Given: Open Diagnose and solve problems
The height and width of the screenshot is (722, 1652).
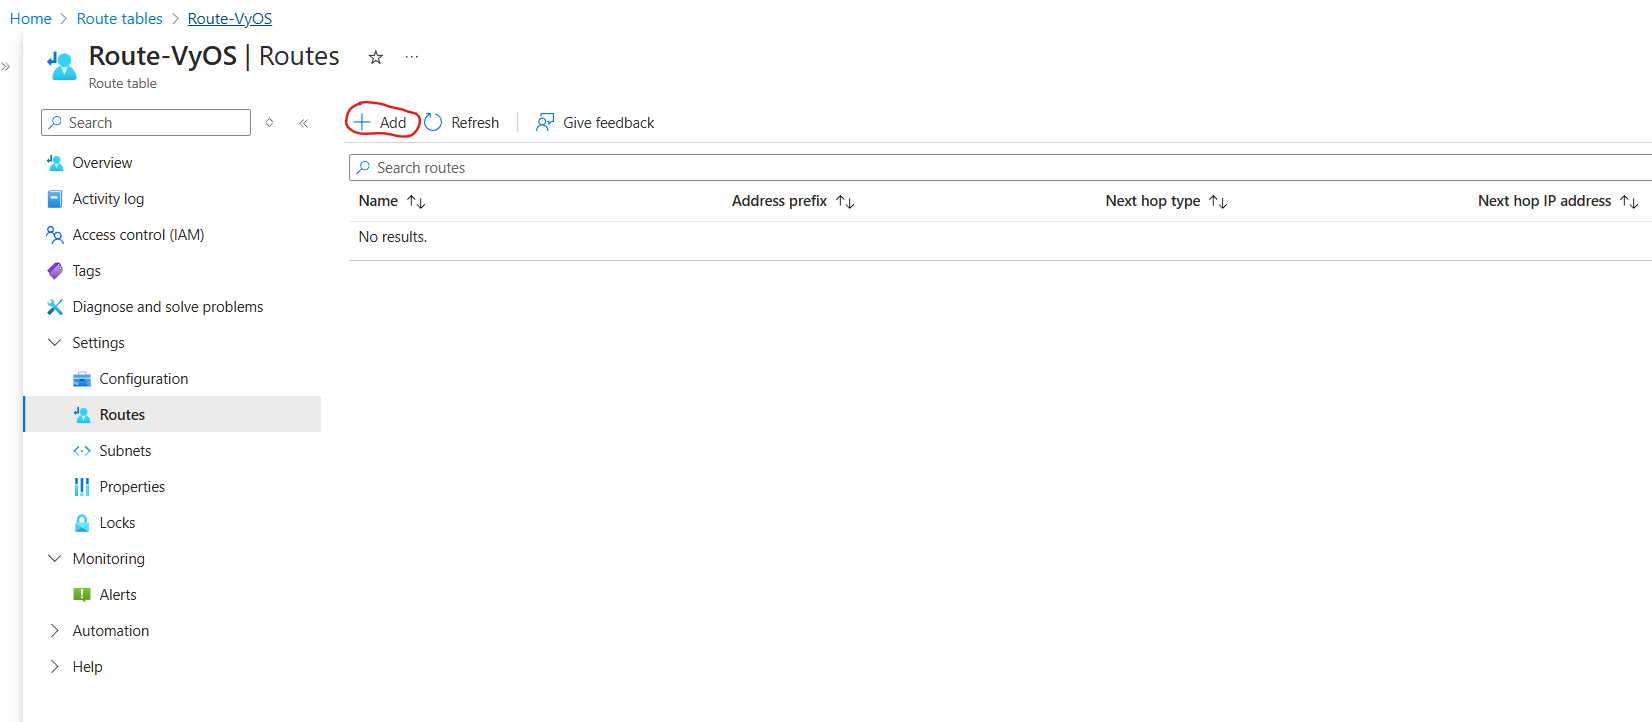Looking at the screenshot, I should (167, 307).
